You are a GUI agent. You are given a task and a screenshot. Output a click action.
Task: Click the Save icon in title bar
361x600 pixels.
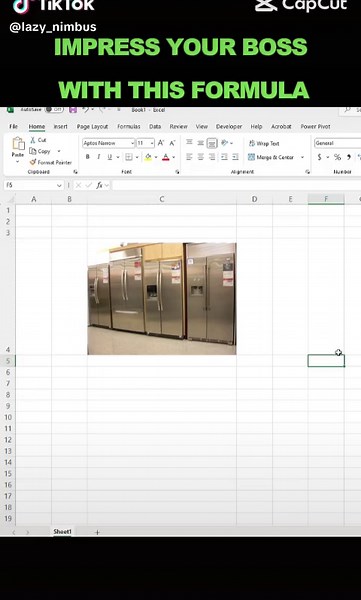pos(73,110)
